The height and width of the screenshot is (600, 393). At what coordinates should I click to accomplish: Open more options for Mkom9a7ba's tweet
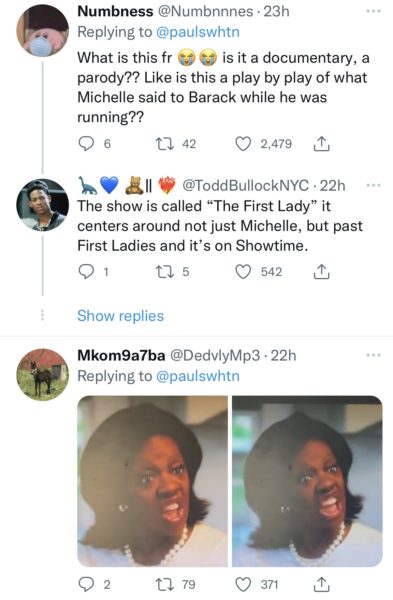pyautogui.click(x=373, y=355)
